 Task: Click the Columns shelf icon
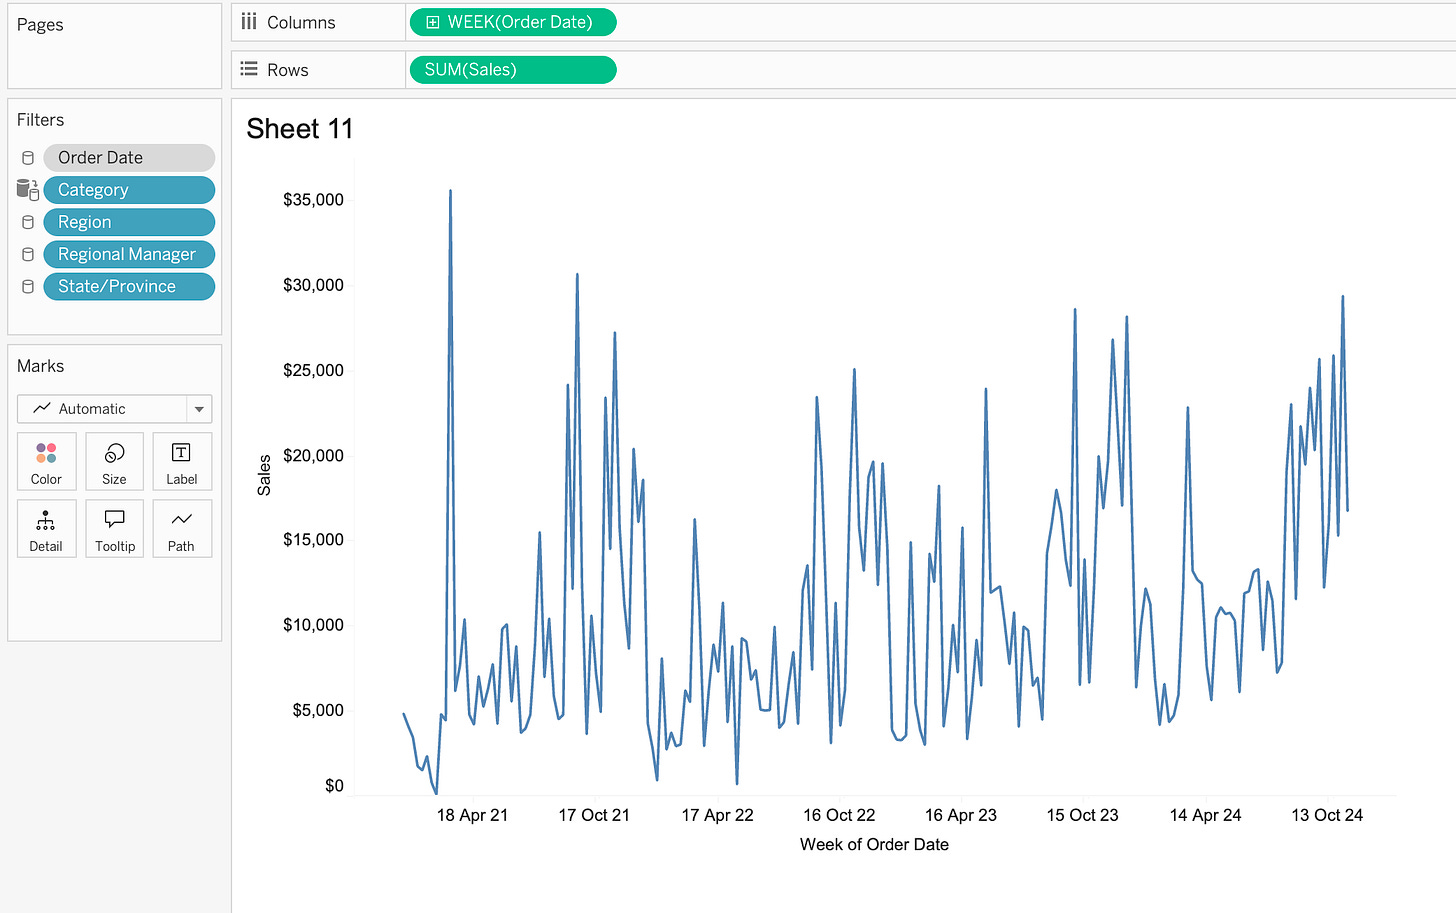[x=249, y=21]
